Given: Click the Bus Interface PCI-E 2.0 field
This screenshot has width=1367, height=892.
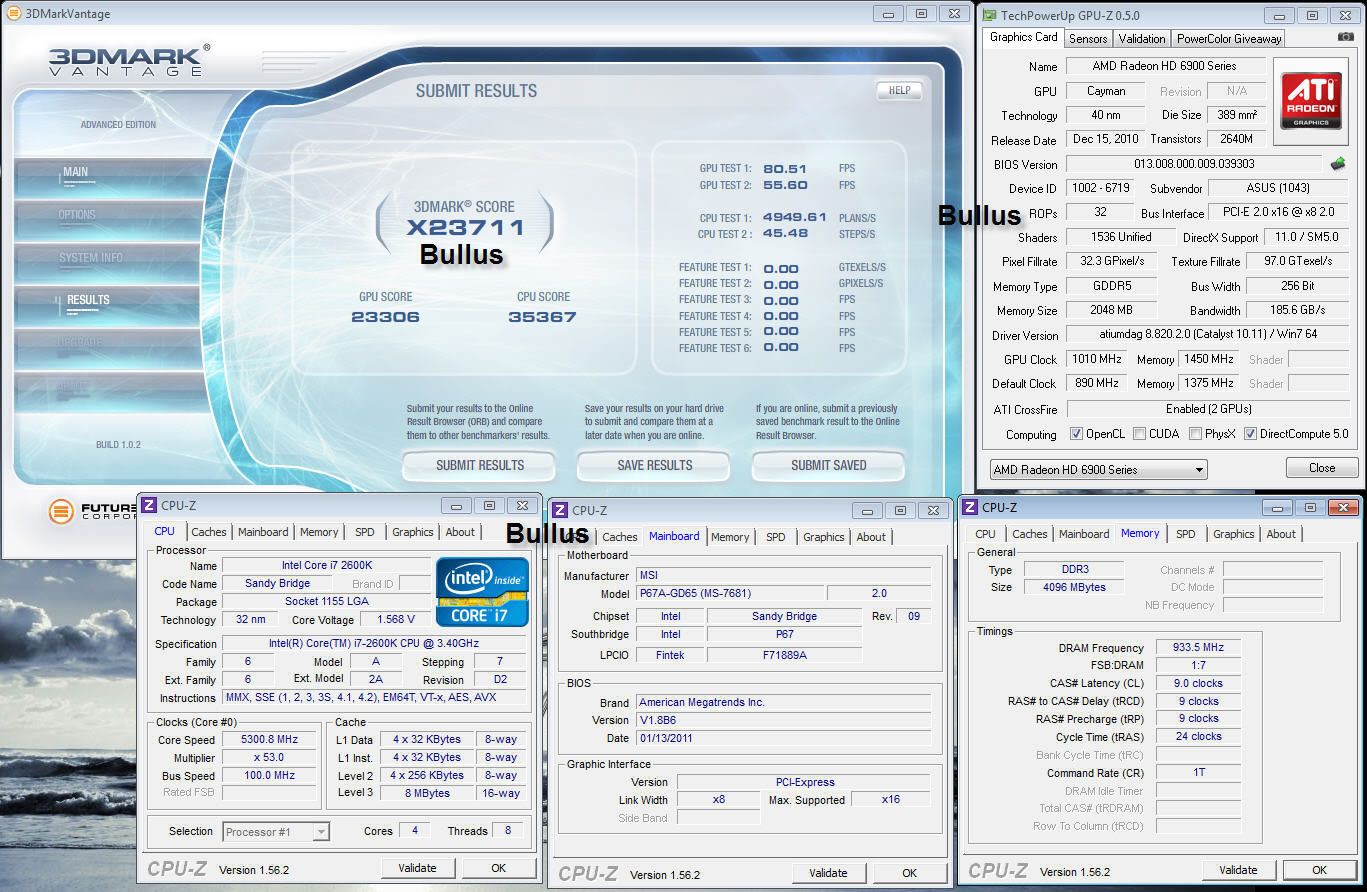Looking at the screenshot, I should pyautogui.click(x=1278, y=213).
